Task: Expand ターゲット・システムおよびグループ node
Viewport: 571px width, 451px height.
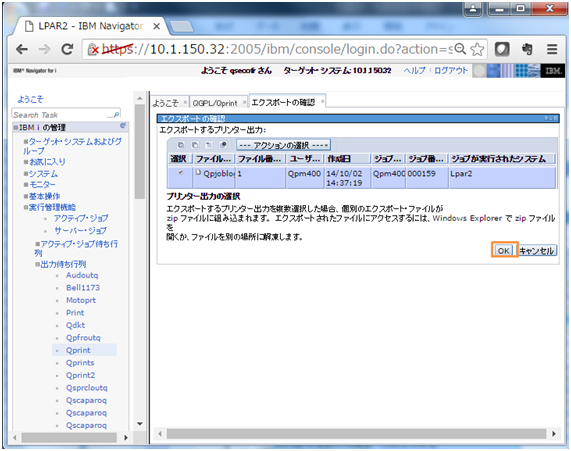Action: tap(26, 141)
